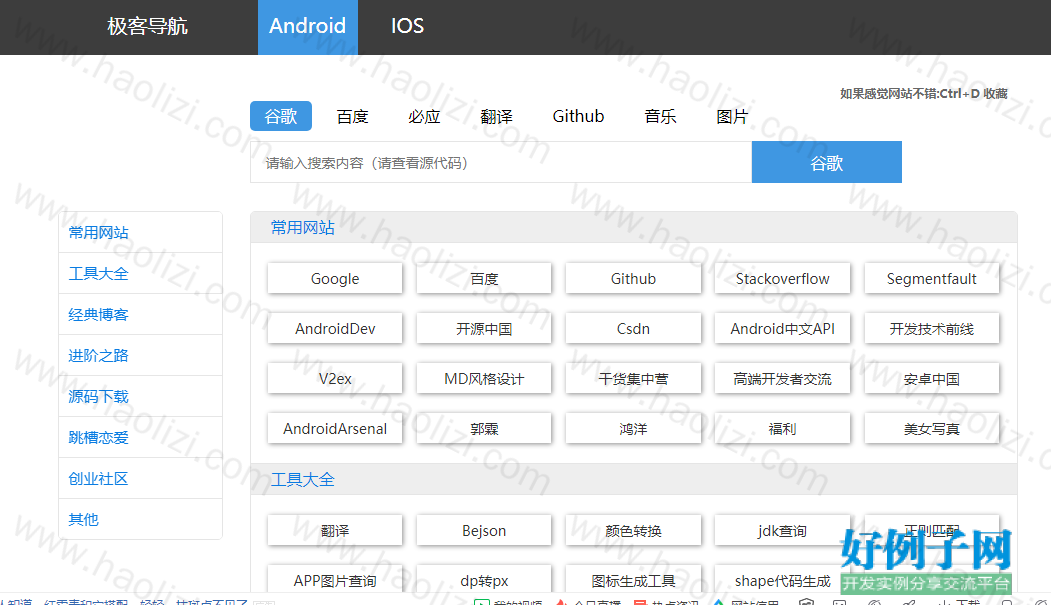This screenshot has width=1051, height=605.
Task: Open the shape代码生成 tool button
Action: click(x=782, y=580)
